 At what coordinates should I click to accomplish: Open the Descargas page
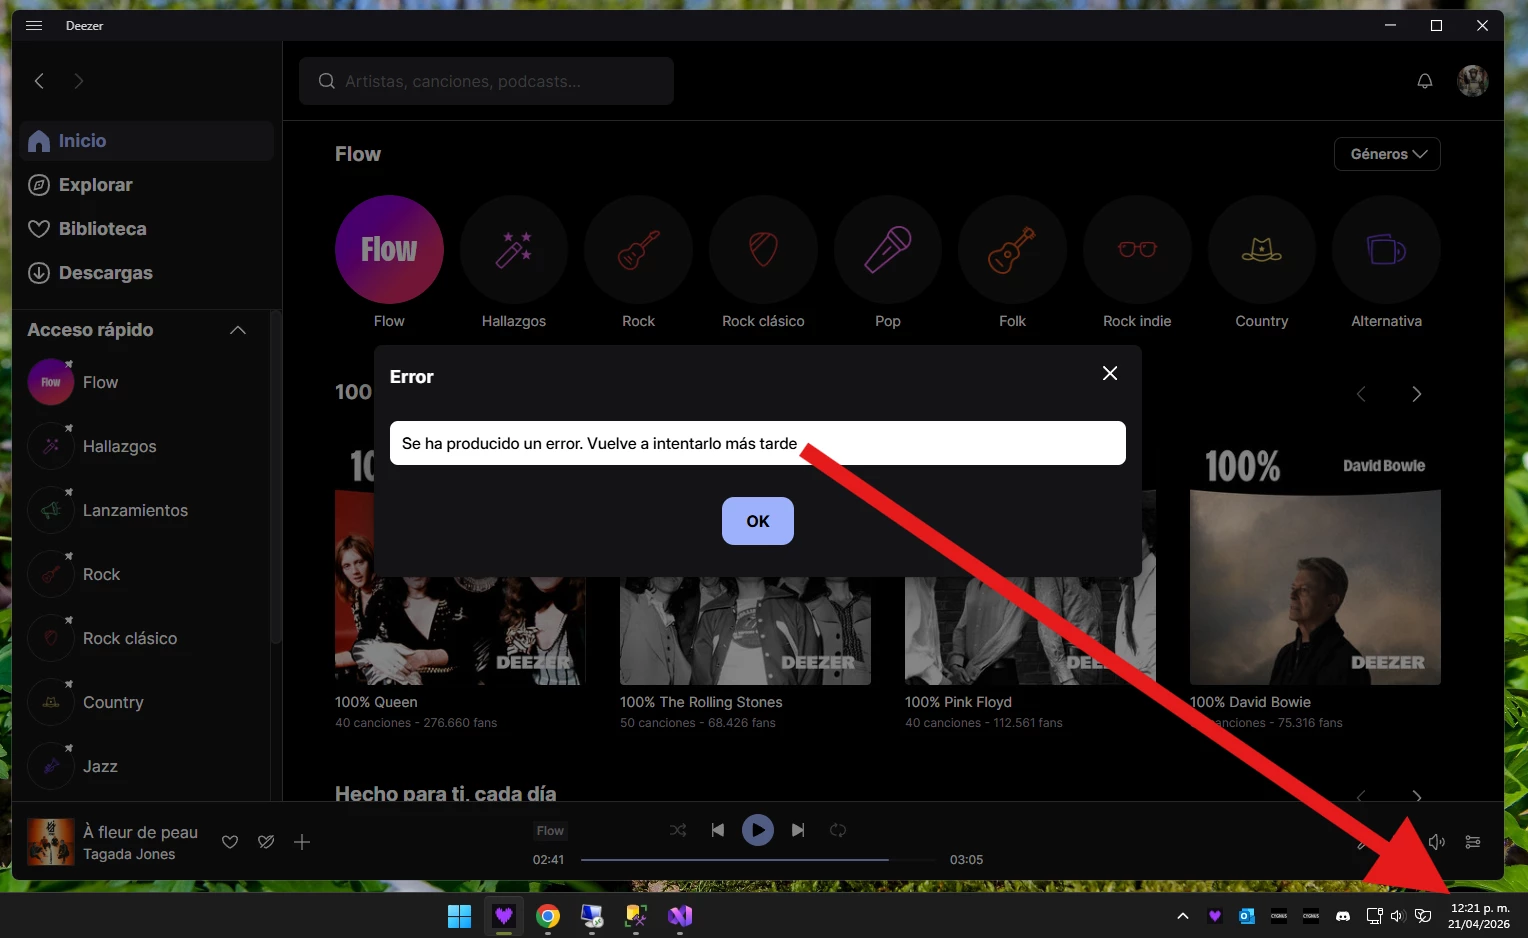click(146, 273)
